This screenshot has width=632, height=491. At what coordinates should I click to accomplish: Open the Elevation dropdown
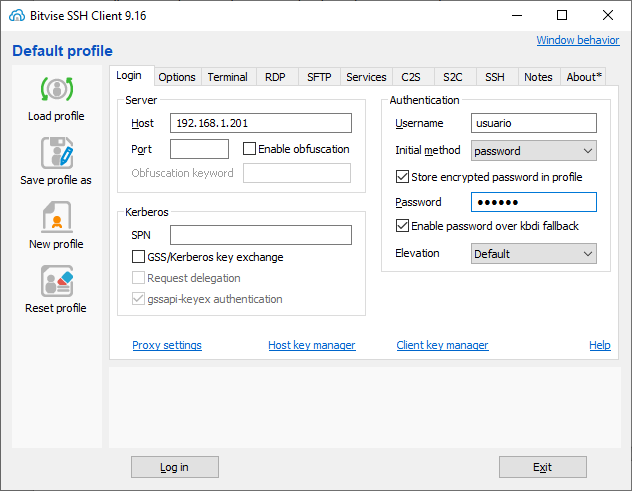(534, 254)
